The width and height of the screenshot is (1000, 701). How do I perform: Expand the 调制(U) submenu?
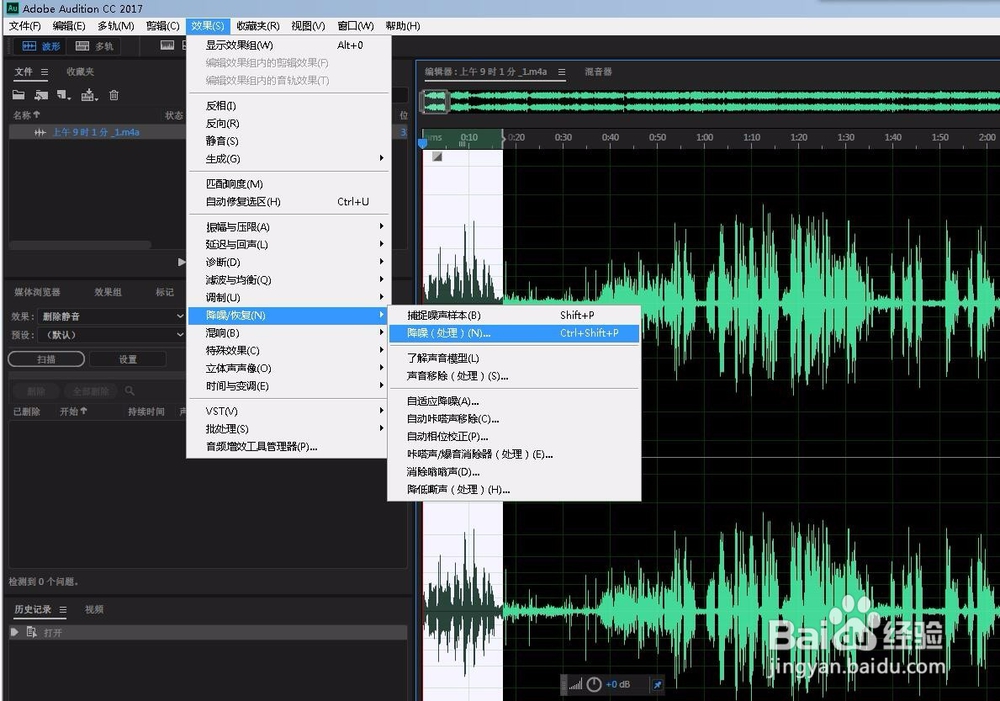pyautogui.click(x=288, y=298)
